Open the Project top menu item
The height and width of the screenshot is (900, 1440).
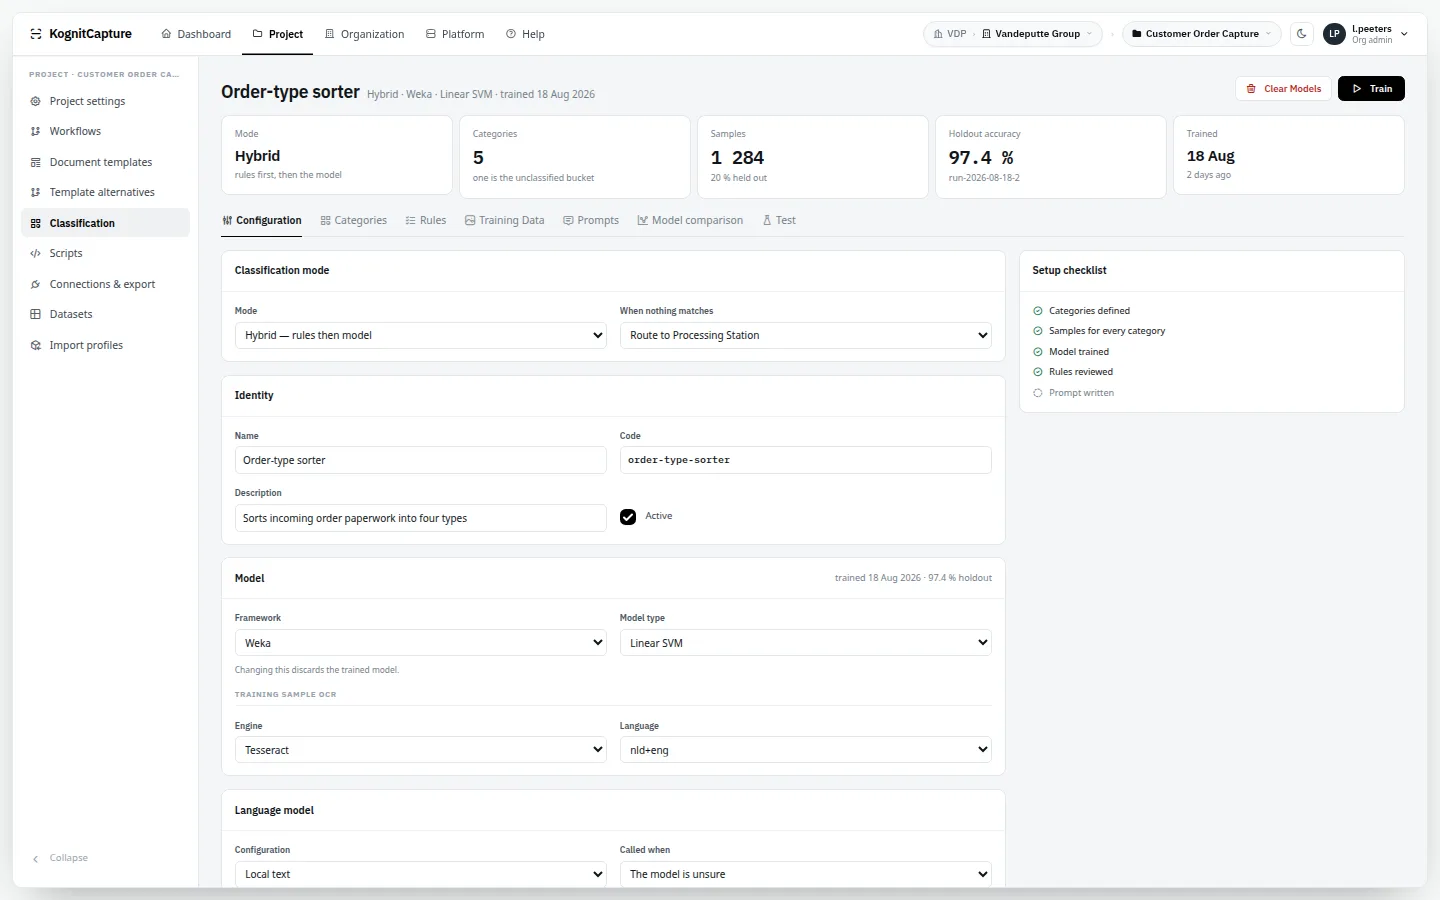[x=278, y=34]
